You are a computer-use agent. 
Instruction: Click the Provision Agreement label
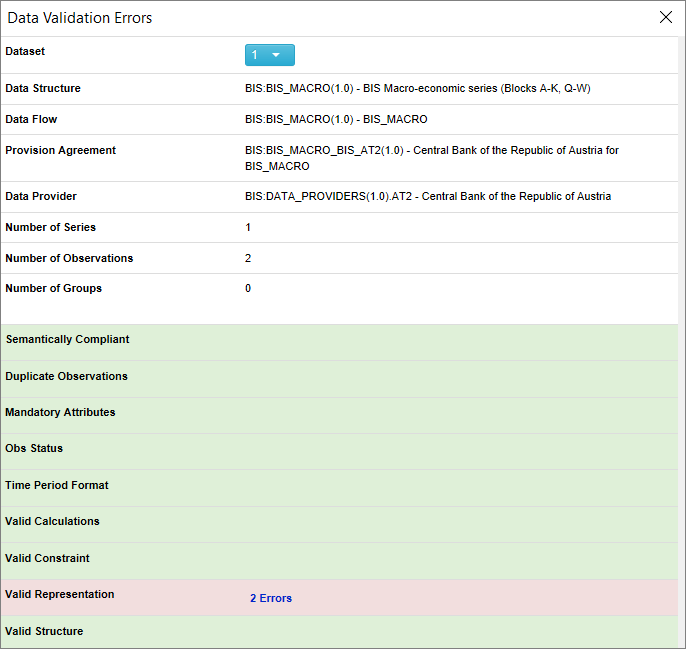click(60, 150)
